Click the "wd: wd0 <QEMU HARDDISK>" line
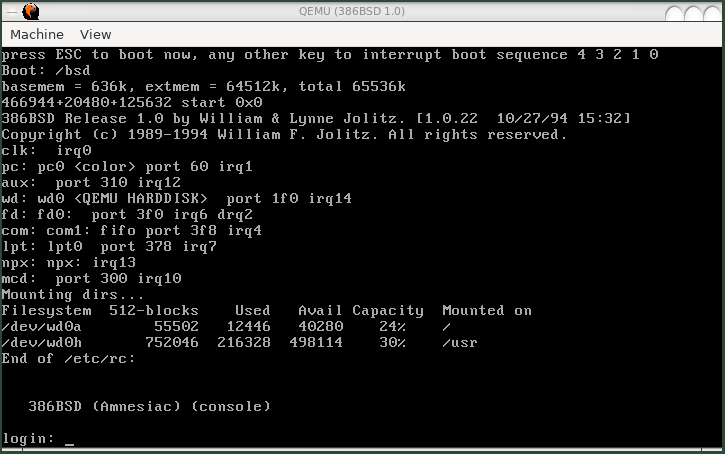Viewport: 725px width, 454px height. coord(177,198)
